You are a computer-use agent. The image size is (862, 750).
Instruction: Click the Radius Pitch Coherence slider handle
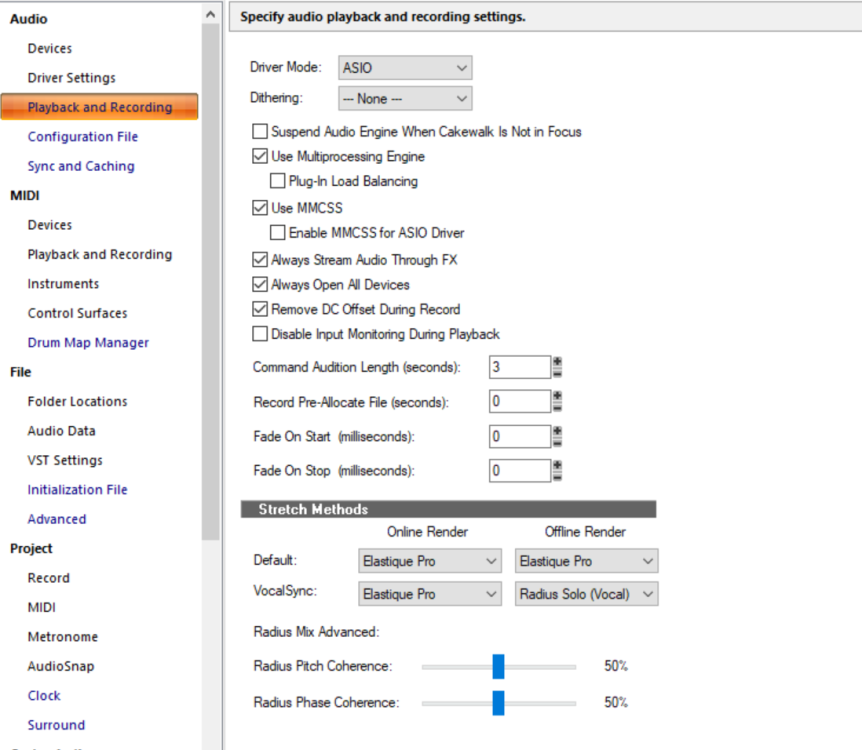point(498,667)
